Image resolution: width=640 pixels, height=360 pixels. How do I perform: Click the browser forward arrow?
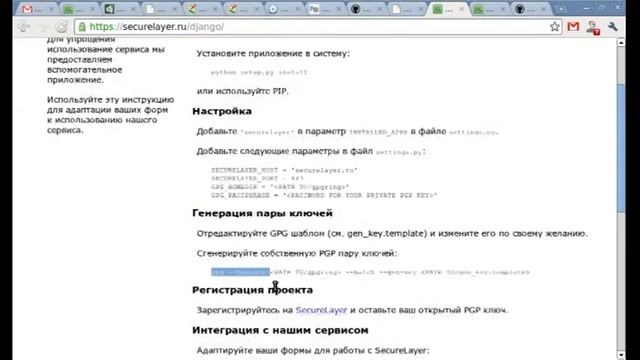43,27
